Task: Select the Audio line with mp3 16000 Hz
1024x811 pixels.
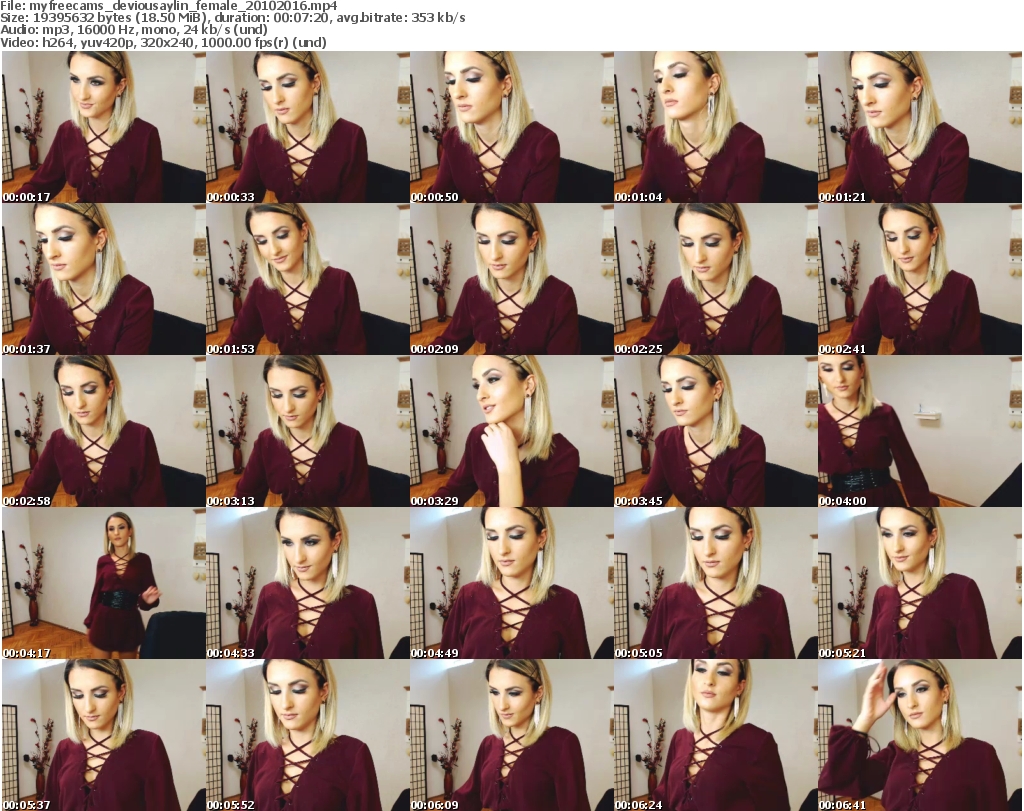Action: [134, 30]
